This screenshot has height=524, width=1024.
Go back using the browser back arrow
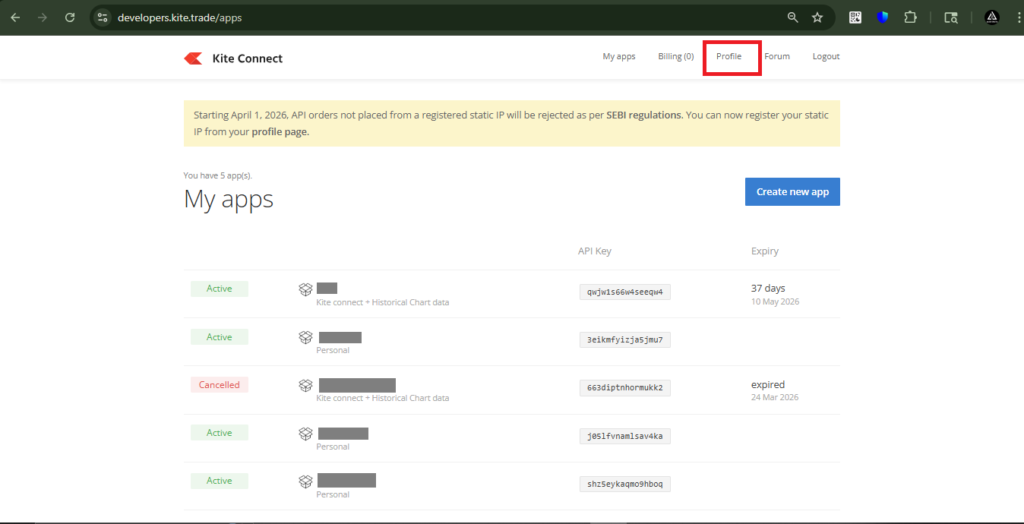(15, 17)
